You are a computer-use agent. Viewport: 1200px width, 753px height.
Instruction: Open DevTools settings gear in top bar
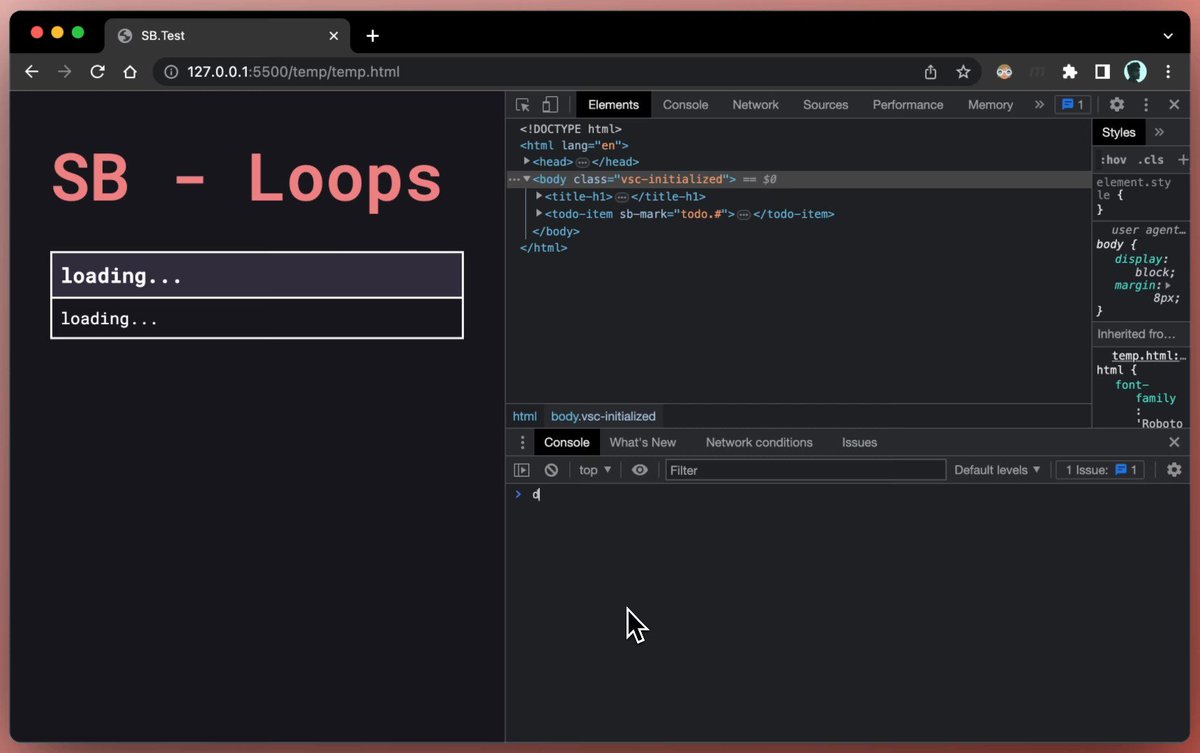click(1117, 104)
